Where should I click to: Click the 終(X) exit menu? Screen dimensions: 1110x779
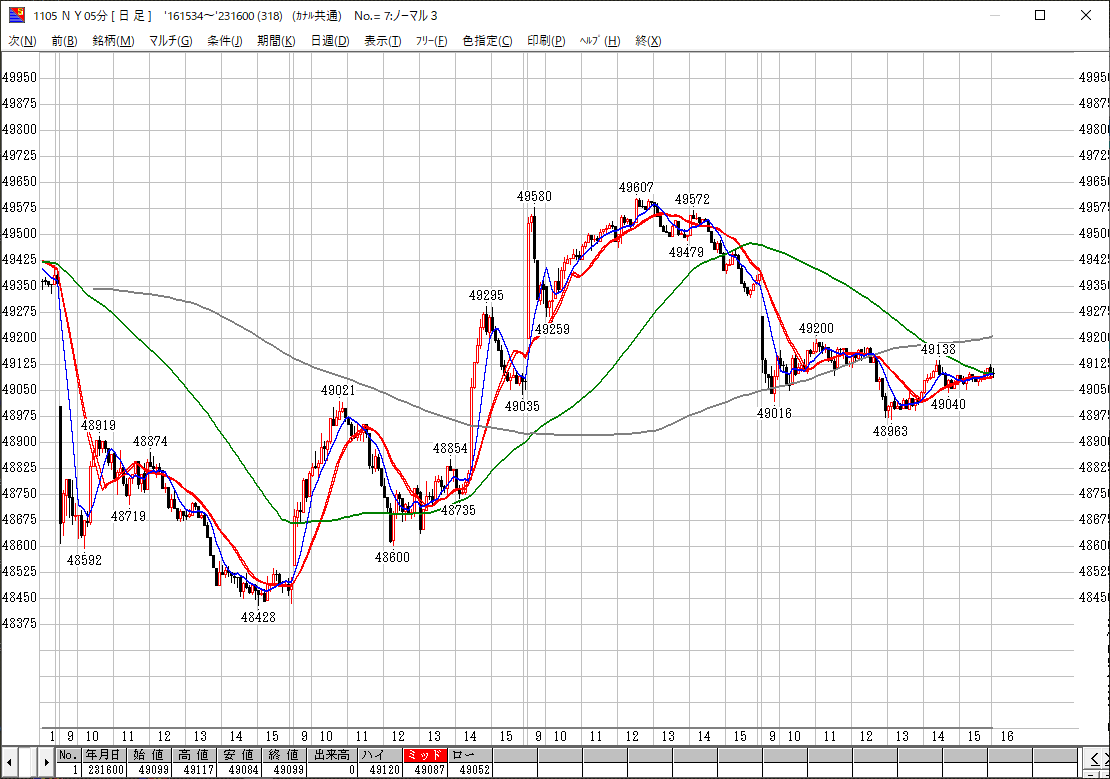[648, 41]
